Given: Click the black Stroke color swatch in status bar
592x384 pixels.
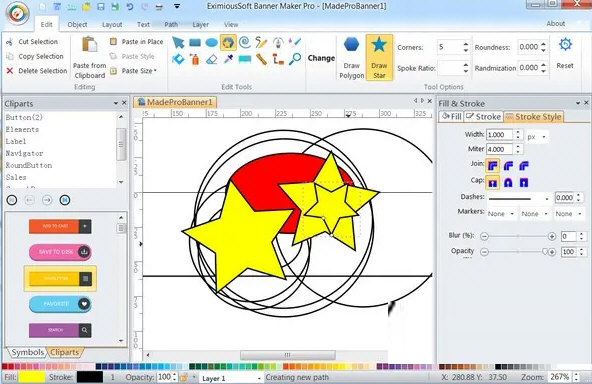Looking at the screenshot, I should pos(90,377).
